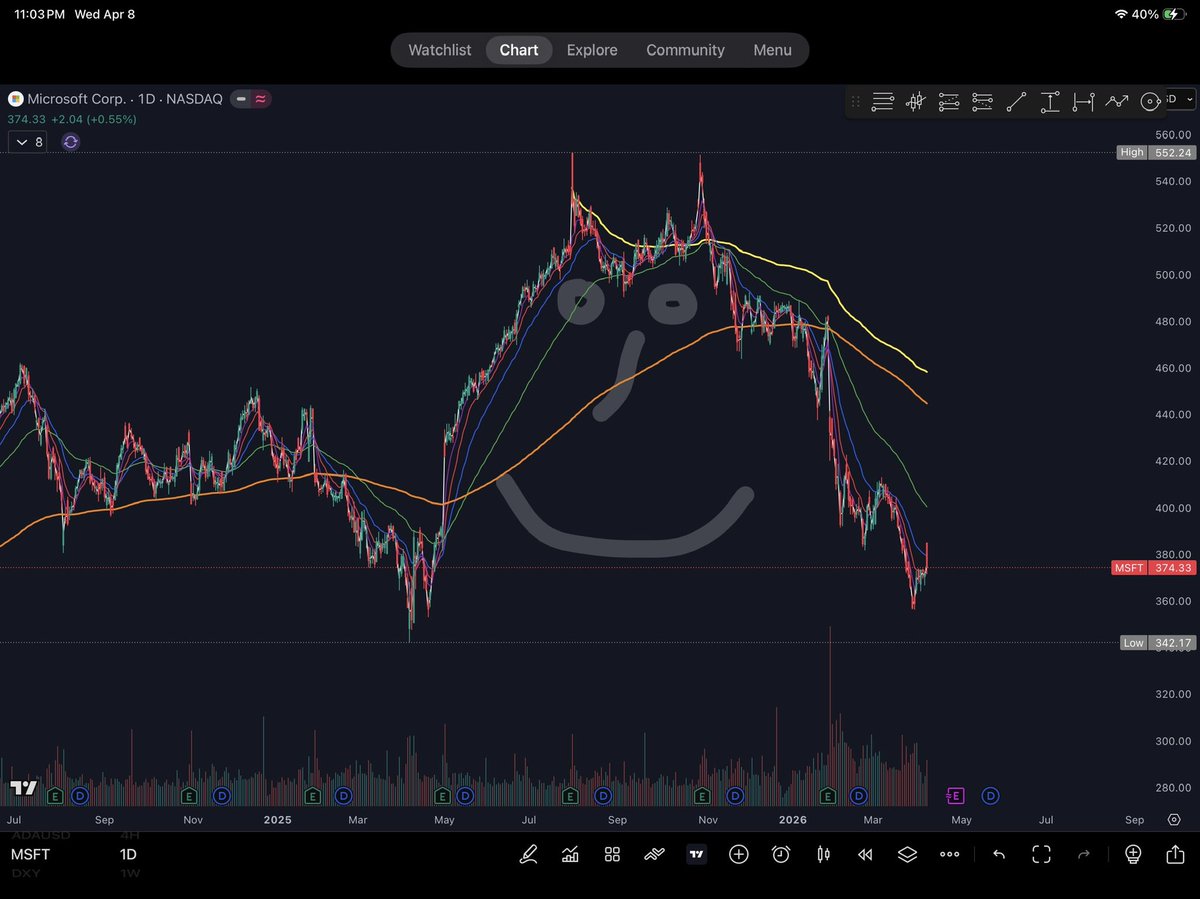Grab the drawing toolbar drag handle
Screen dimensions: 1200x899
pos(855,101)
